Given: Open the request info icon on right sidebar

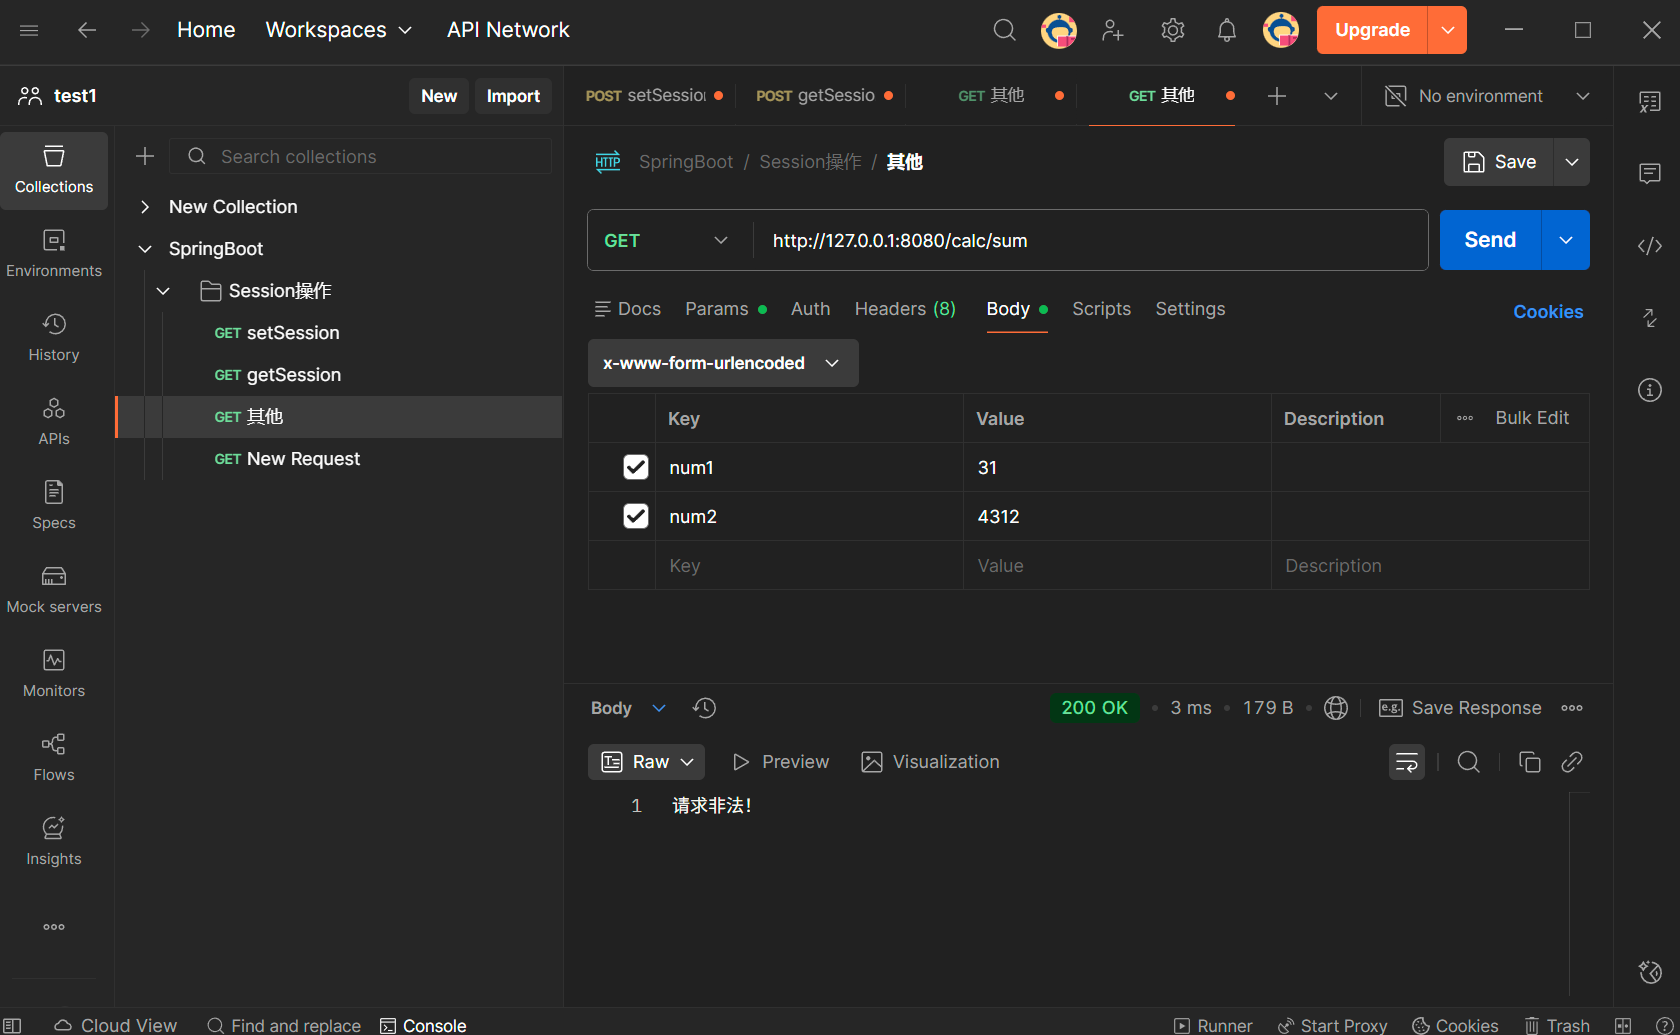Looking at the screenshot, I should (x=1650, y=390).
